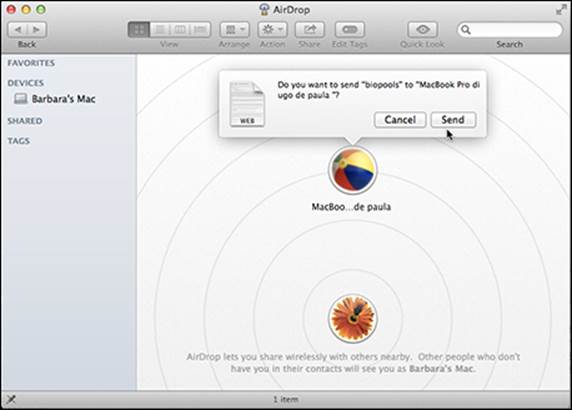Select the beach ball MacBook recipient

point(352,170)
